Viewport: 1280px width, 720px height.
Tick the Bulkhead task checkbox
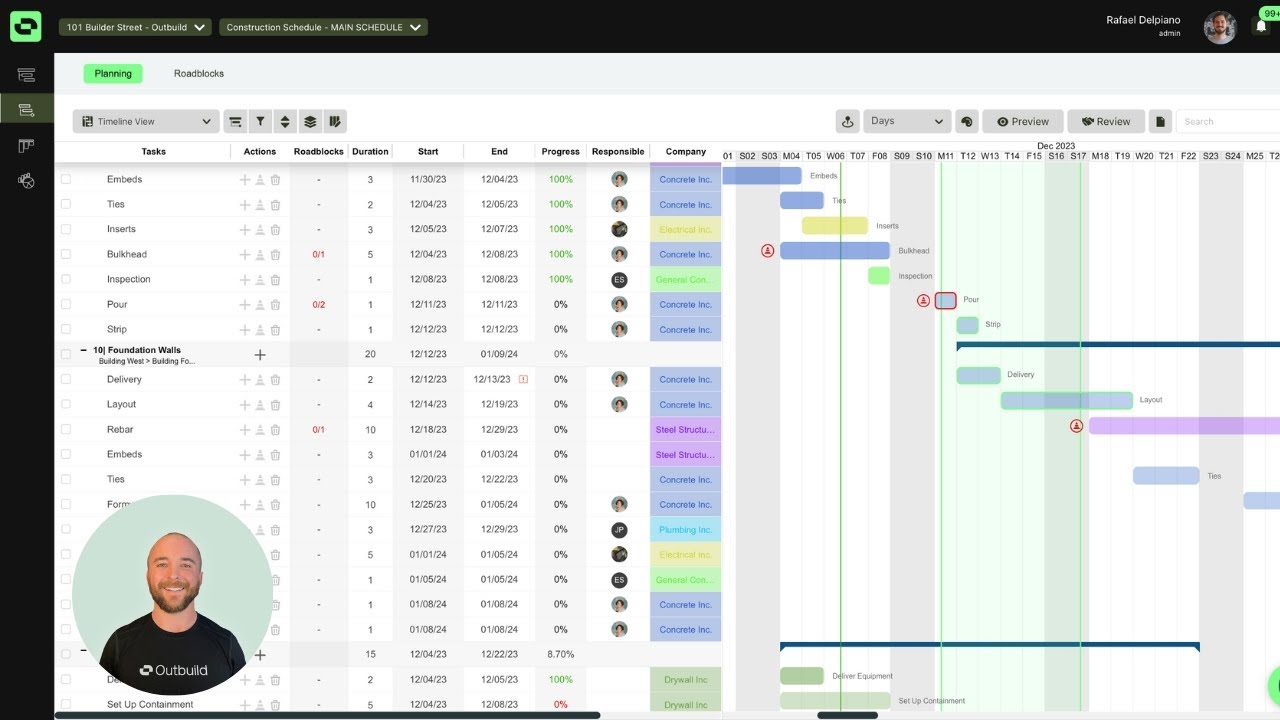(x=66, y=255)
